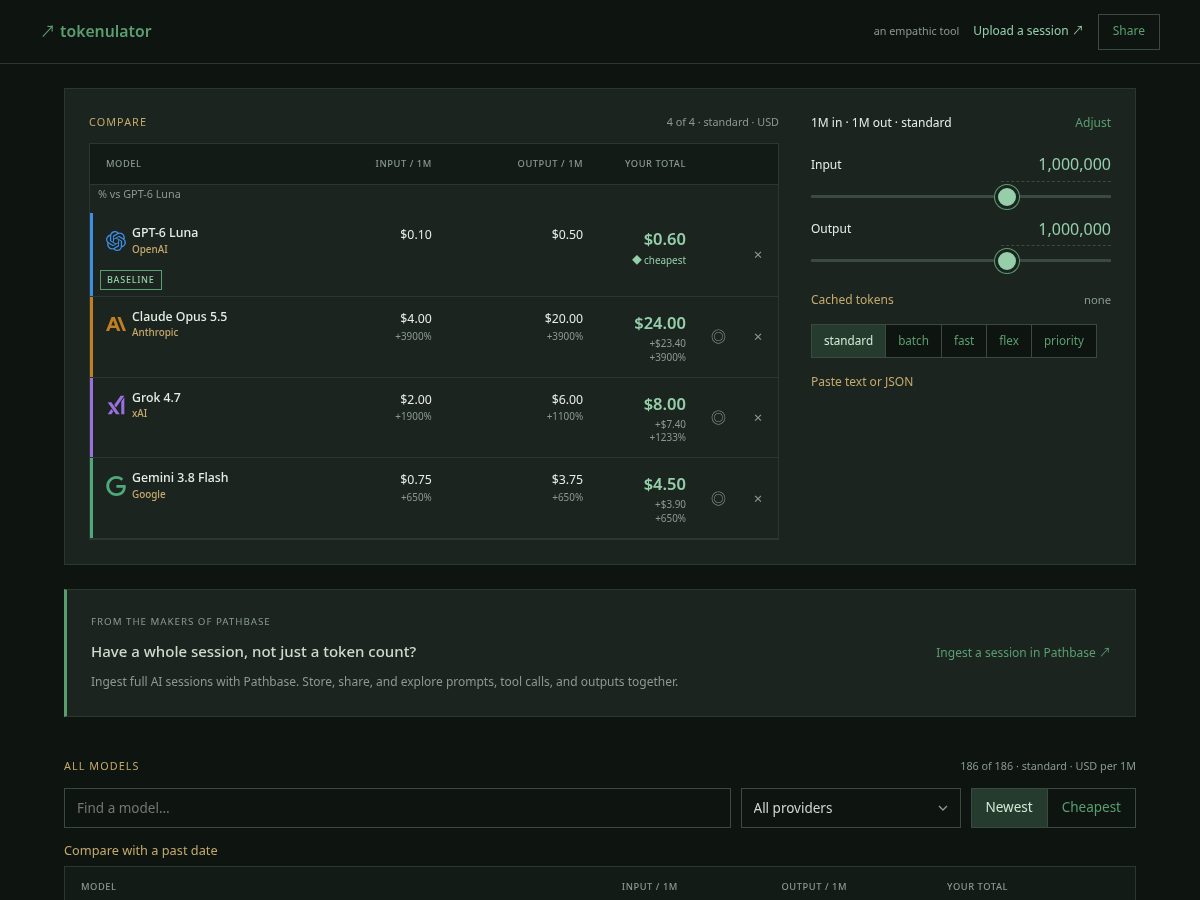
Task: Click the OUTPUT / 1M header in Compare table
Action: click(550, 164)
